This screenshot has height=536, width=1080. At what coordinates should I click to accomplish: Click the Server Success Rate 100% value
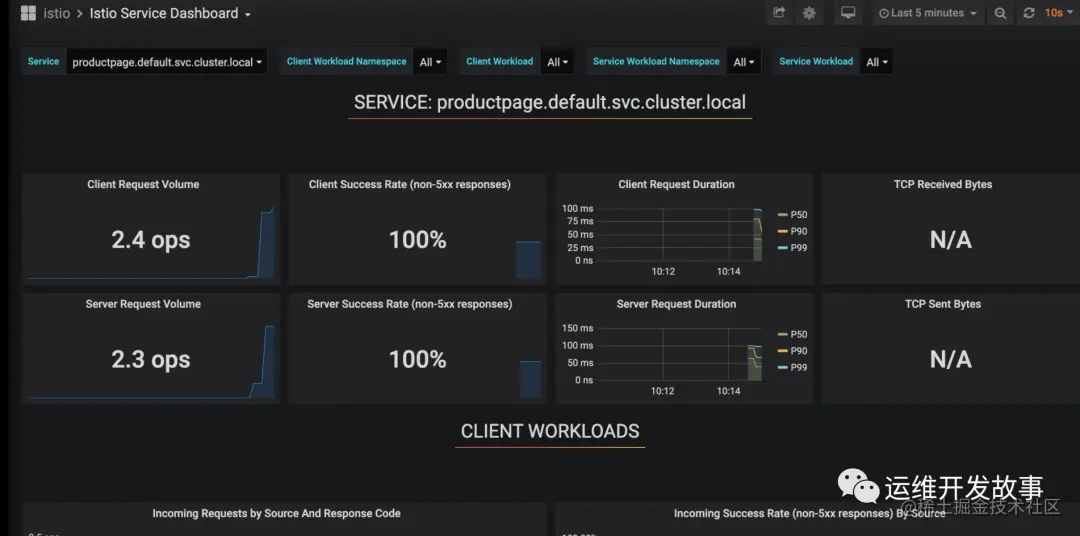click(417, 359)
